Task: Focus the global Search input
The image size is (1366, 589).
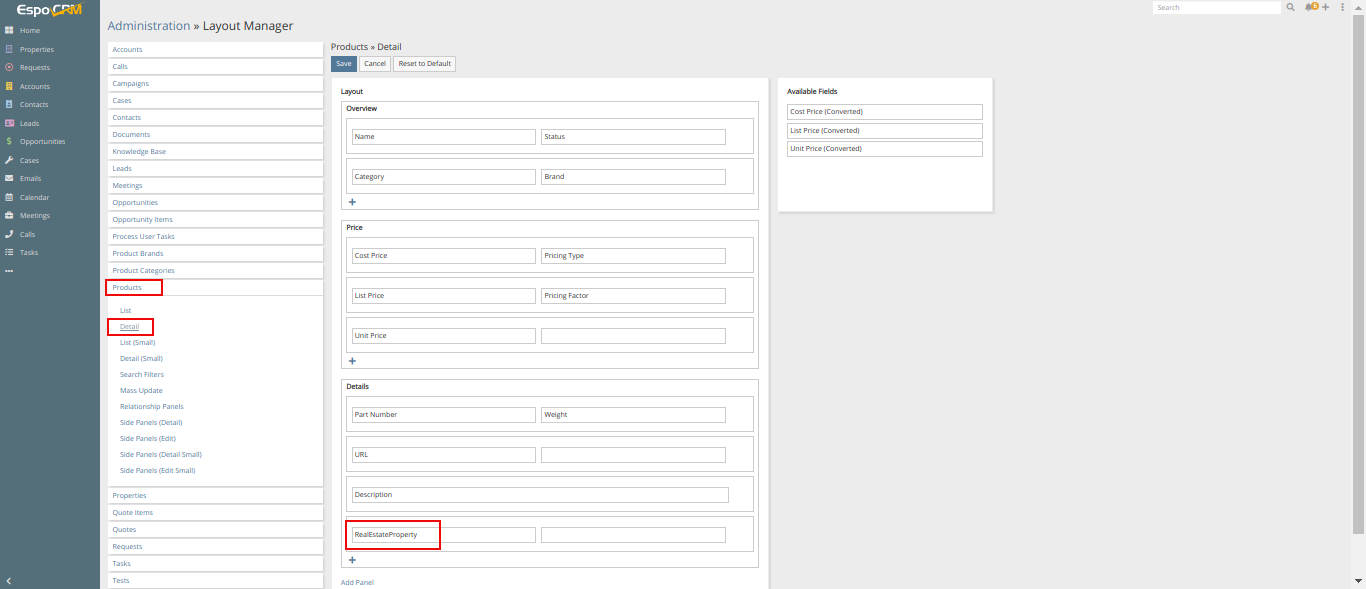Action: click(1215, 7)
